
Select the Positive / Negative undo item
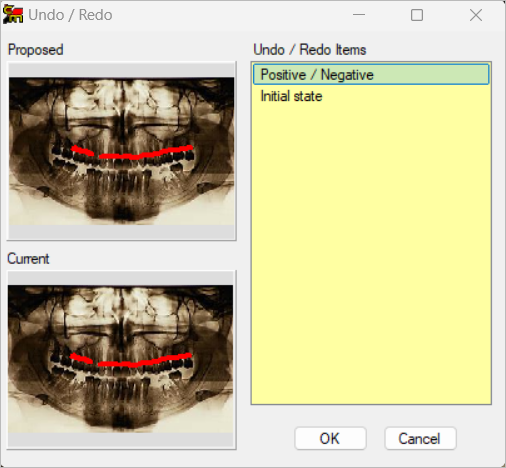[371, 74]
